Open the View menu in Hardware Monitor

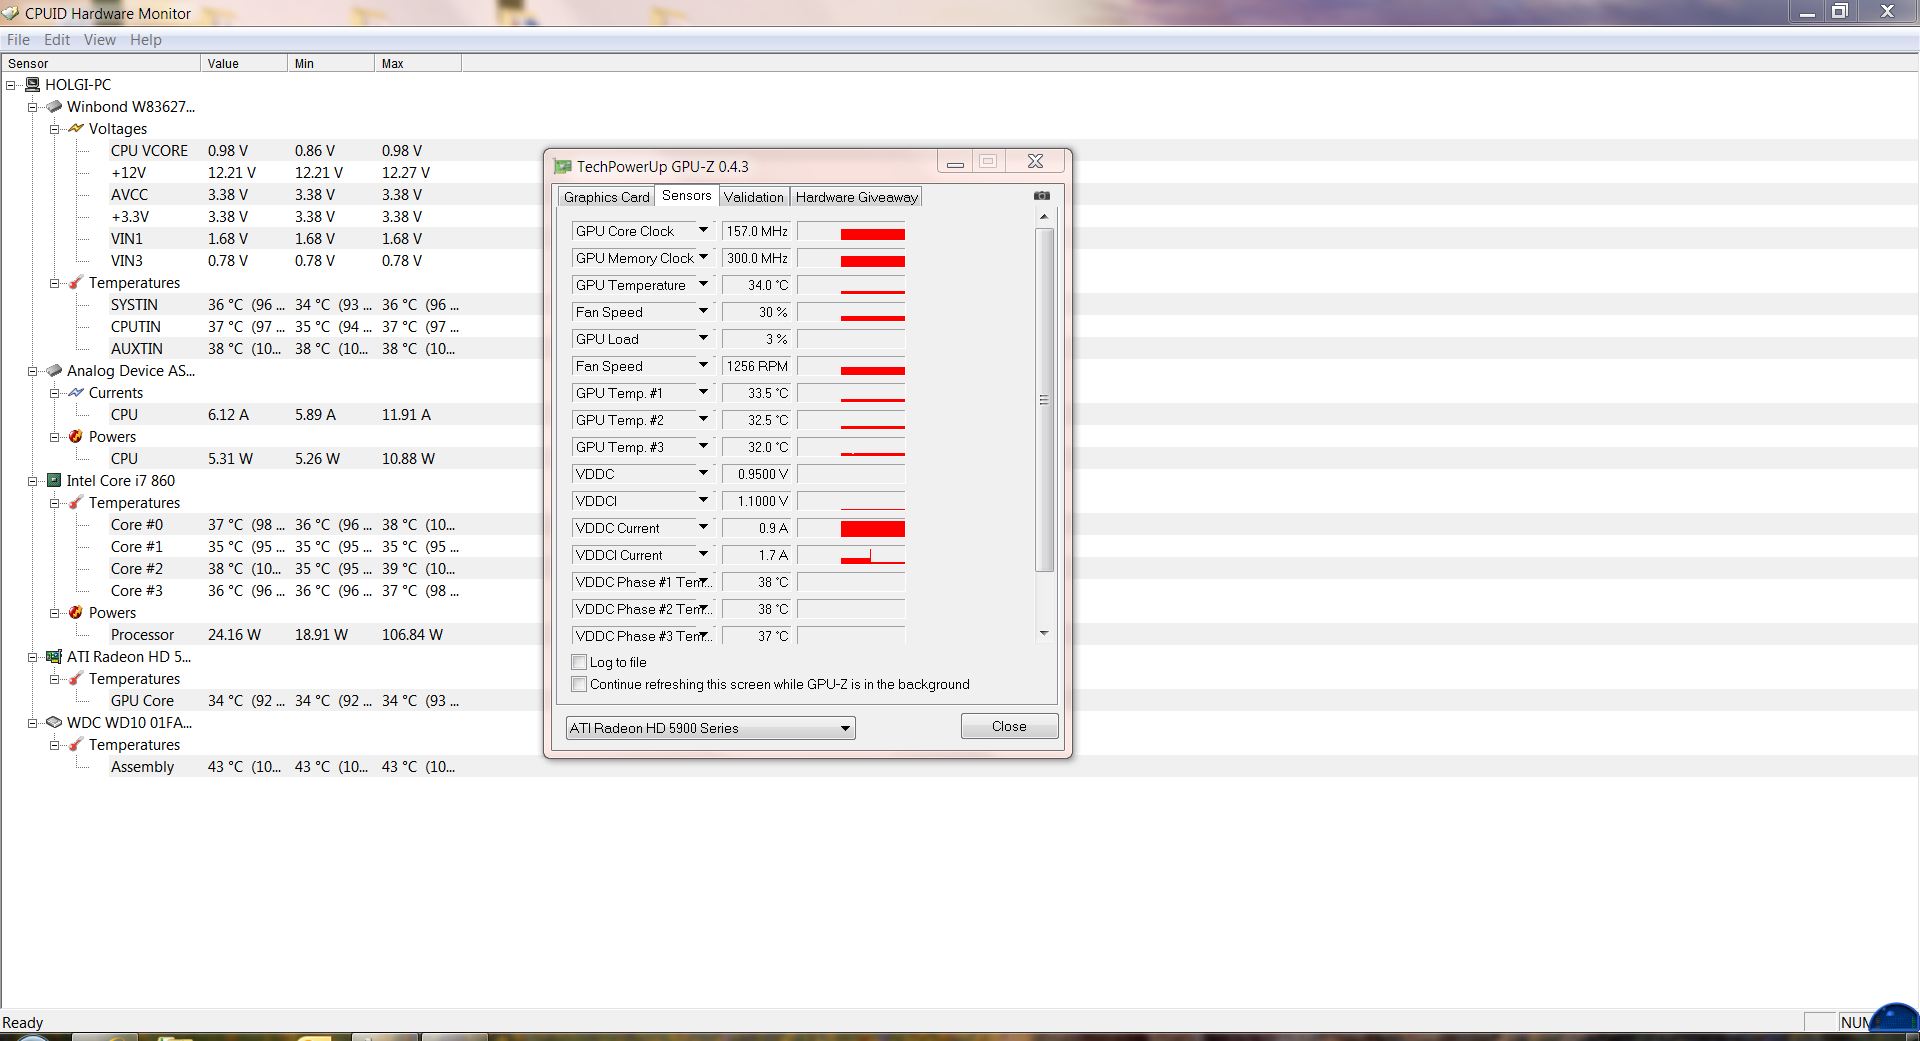[99, 40]
